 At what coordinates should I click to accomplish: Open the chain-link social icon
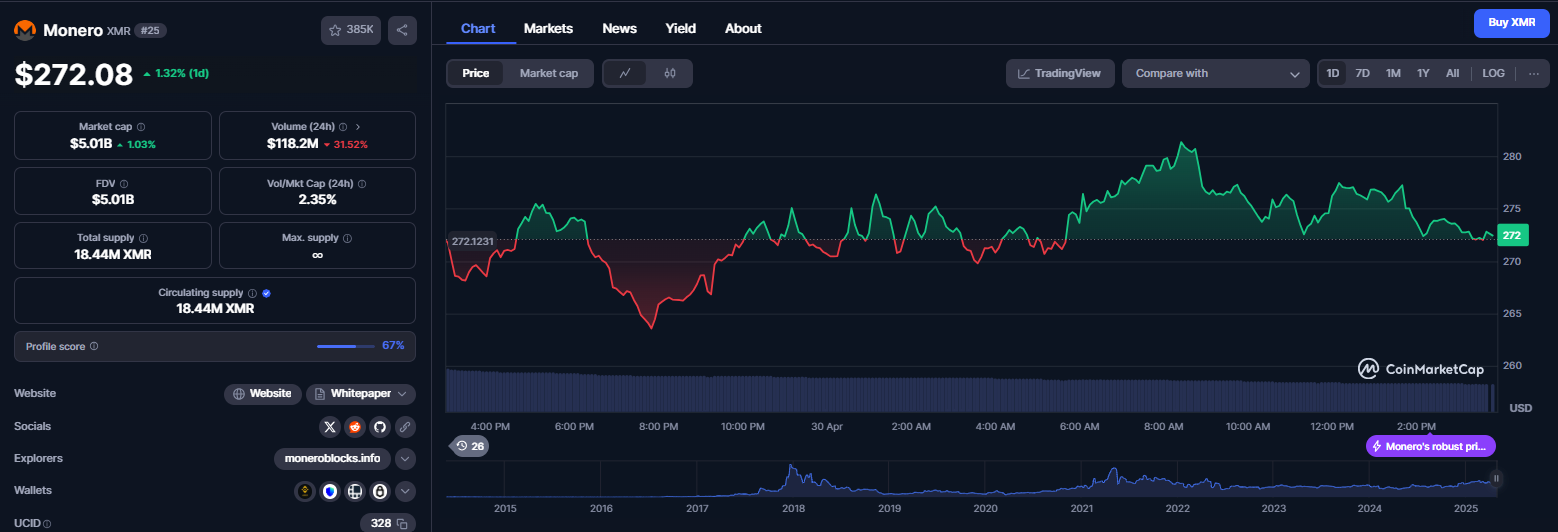(x=405, y=426)
